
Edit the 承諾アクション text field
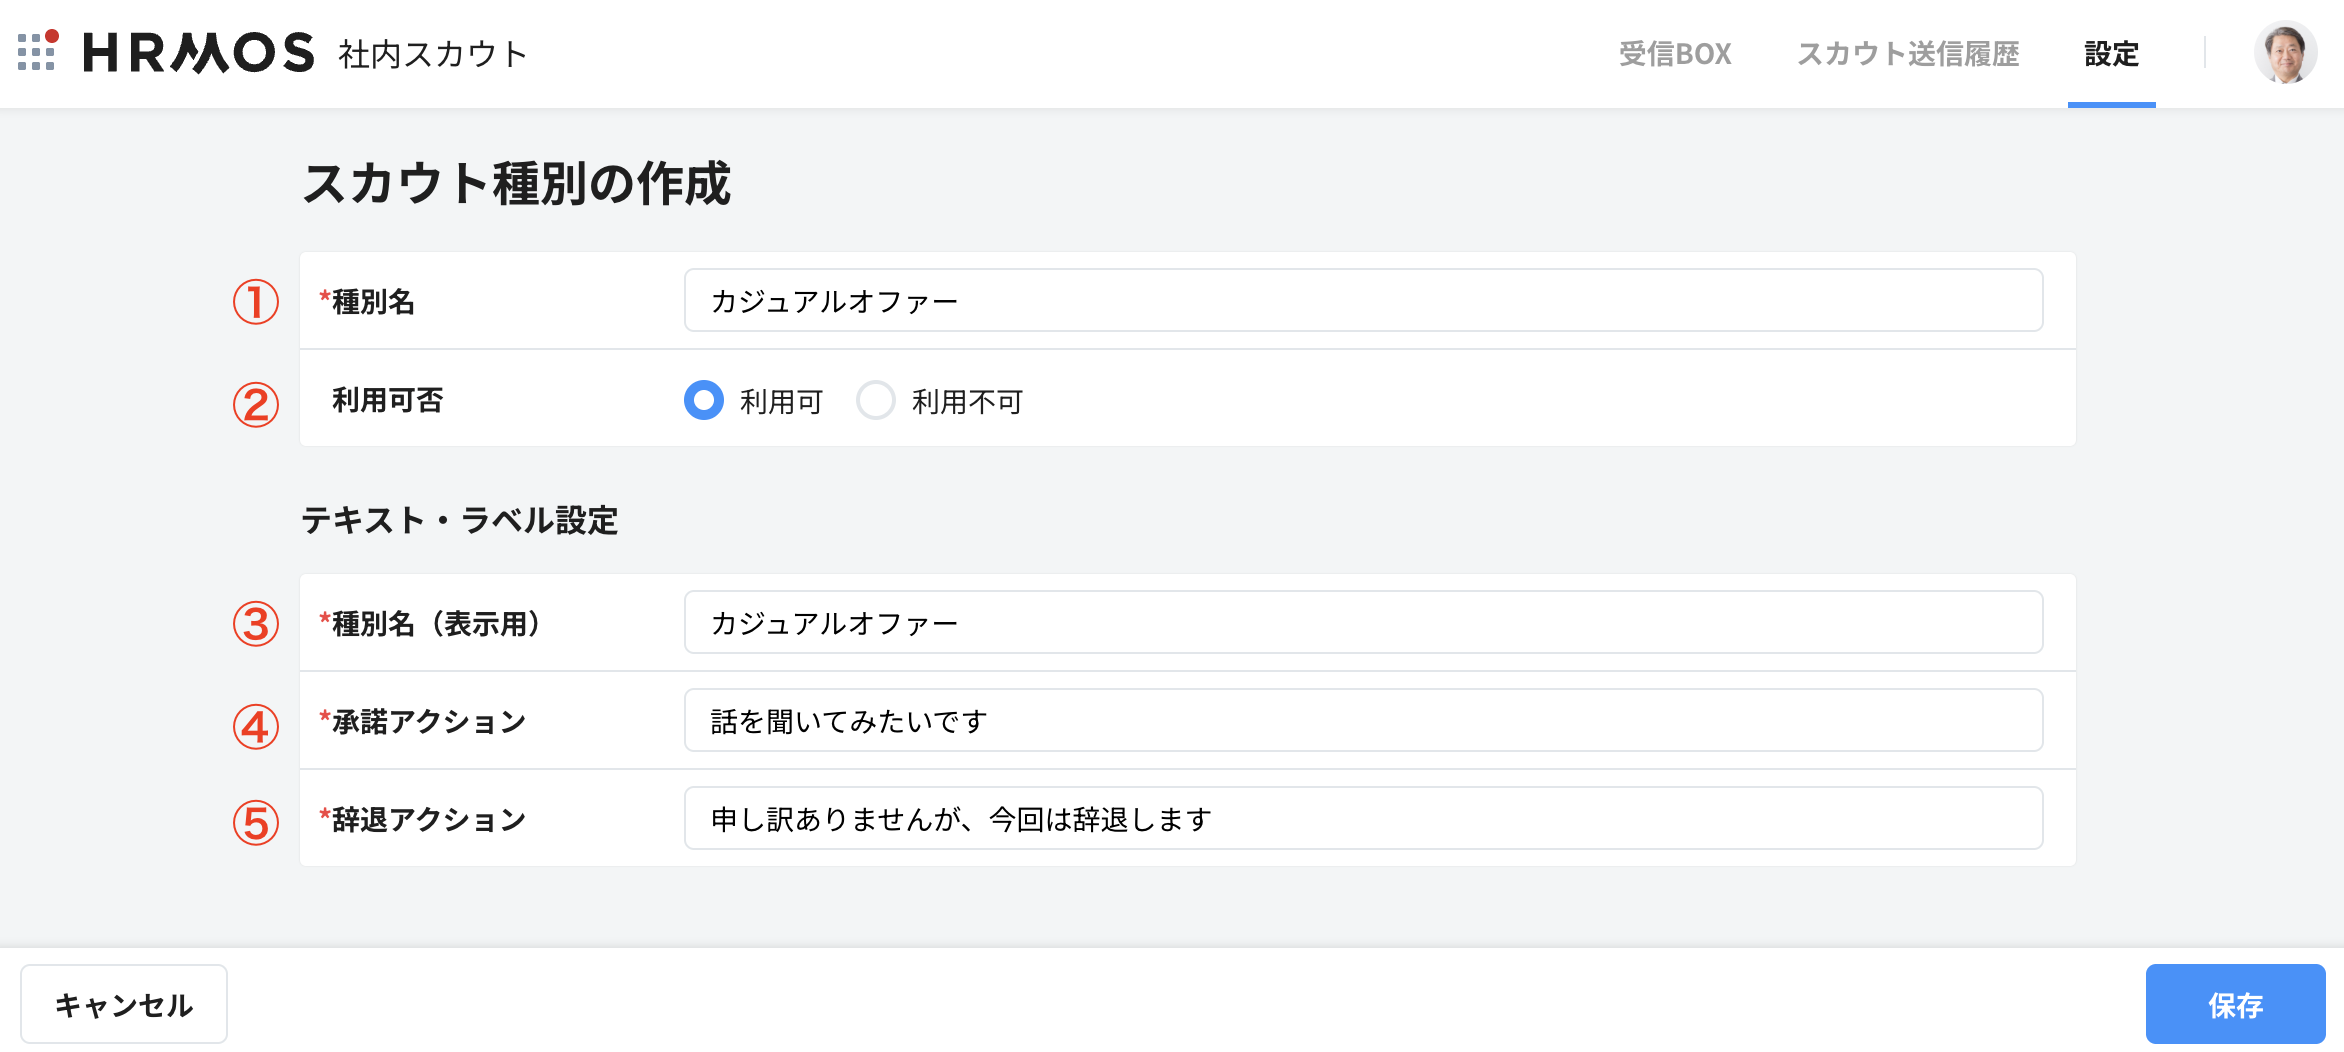tap(1363, 720)
